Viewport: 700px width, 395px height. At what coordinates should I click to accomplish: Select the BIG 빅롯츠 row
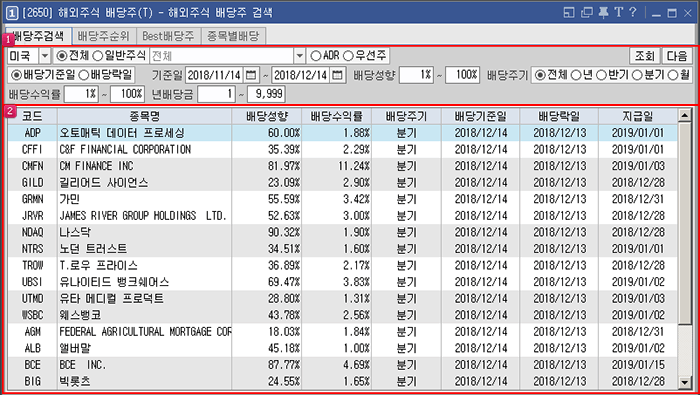point(342,381)
